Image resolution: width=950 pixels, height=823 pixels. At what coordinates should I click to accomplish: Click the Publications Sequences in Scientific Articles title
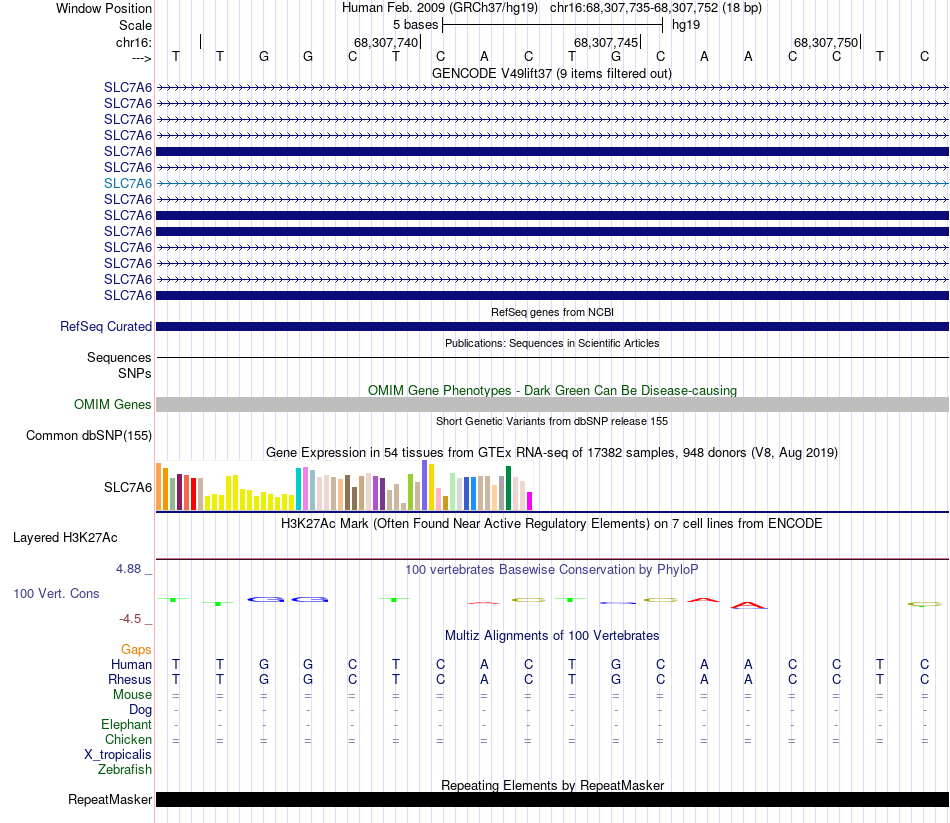point(551,343)
